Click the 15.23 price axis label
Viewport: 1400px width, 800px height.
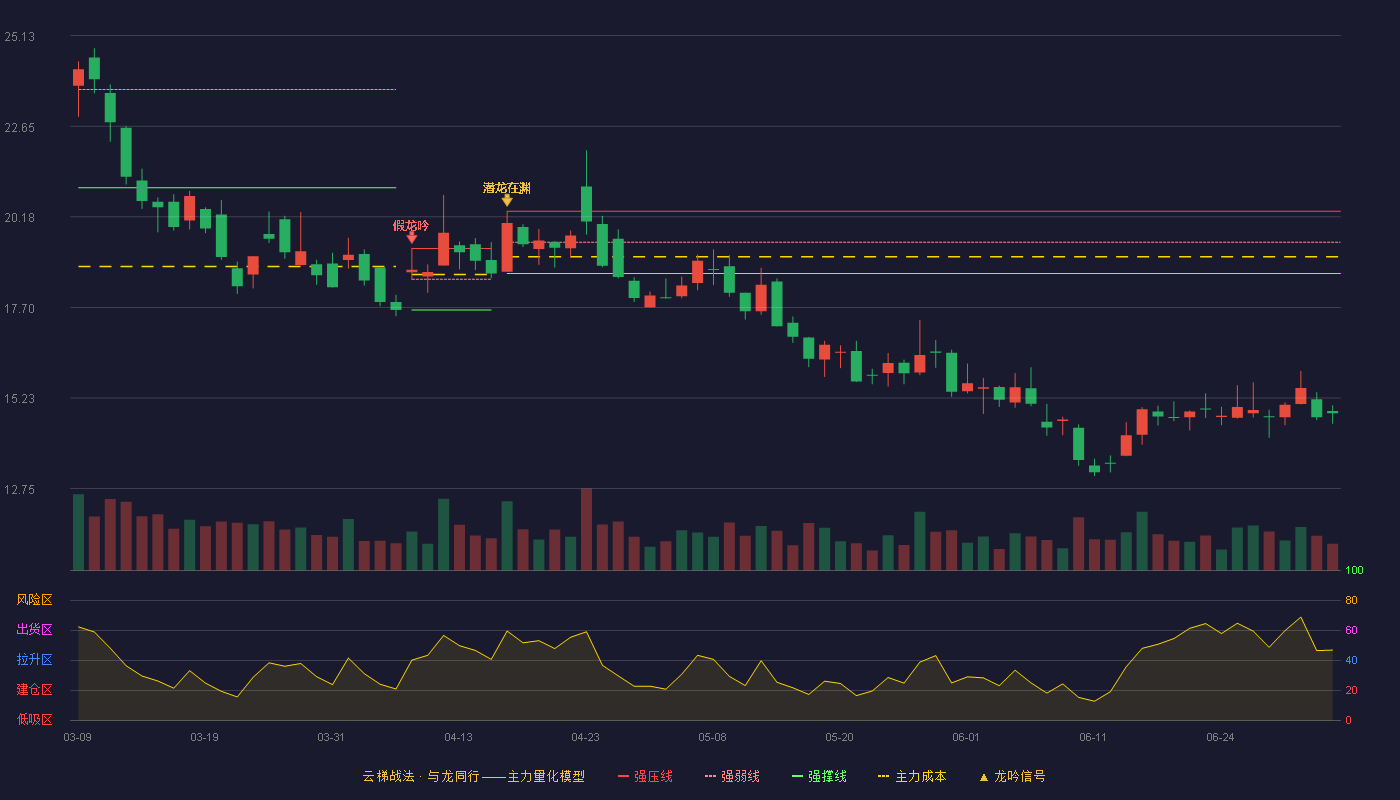[19, 399]
